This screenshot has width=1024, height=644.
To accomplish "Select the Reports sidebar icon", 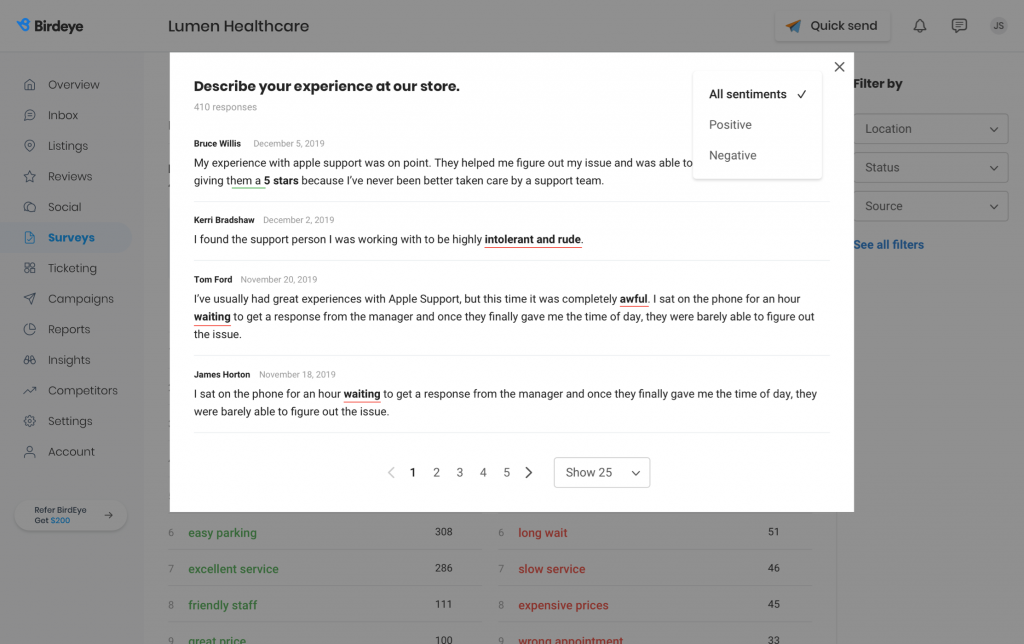I will pos(31,329).
